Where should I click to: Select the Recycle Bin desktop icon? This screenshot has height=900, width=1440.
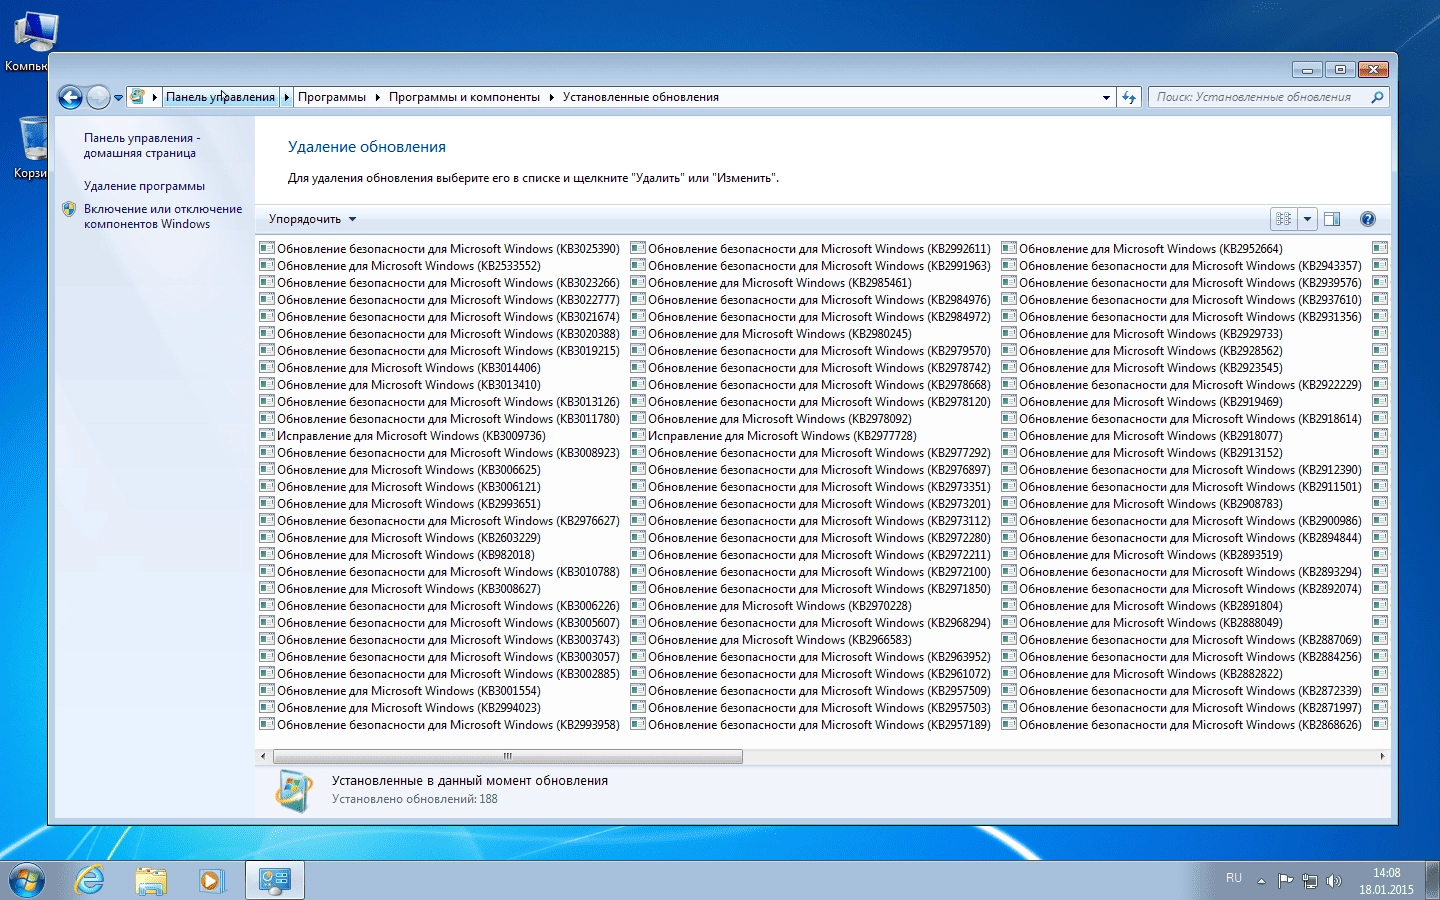point(33,147)
